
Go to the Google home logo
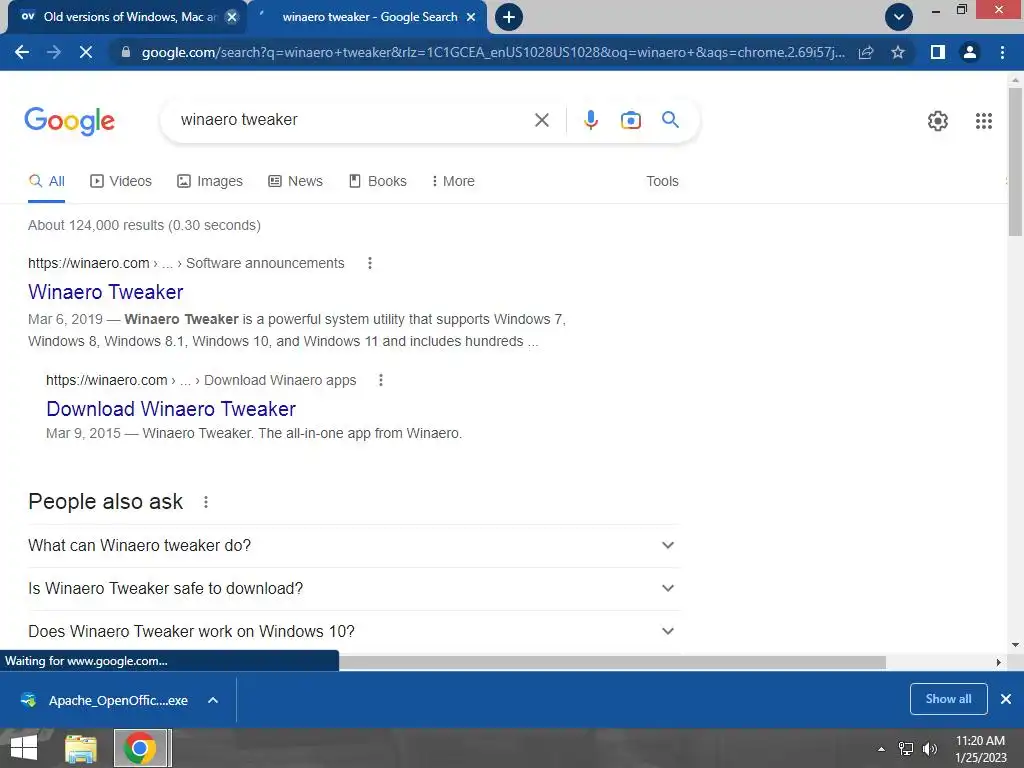click(69, 121)
